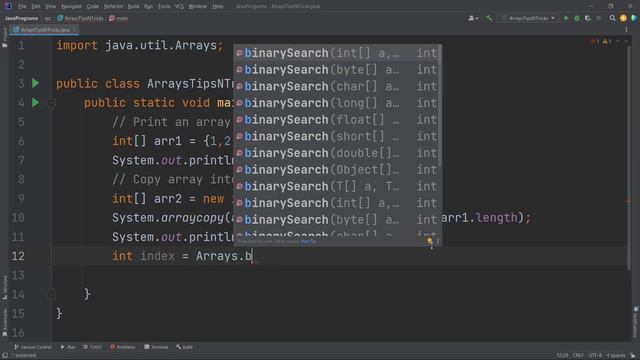The width and height of the screenshot is (640, 360).
Task: Open the Structure tool window on the left stripe
Action: pos(4,288)
